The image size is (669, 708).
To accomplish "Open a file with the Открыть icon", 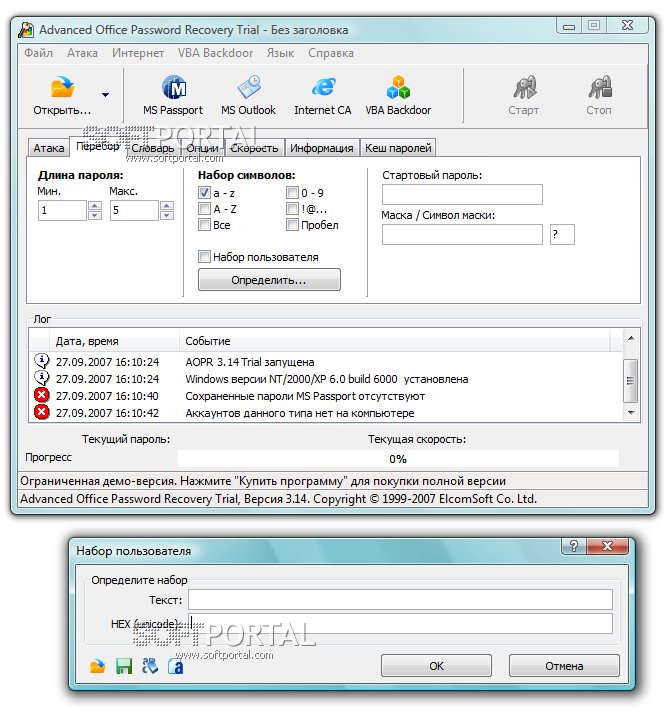I will point(62,87).
